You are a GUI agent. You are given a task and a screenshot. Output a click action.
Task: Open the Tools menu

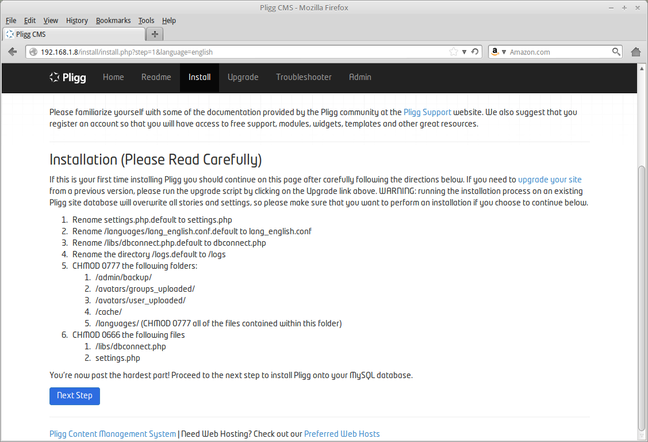[x=146, y=21]
